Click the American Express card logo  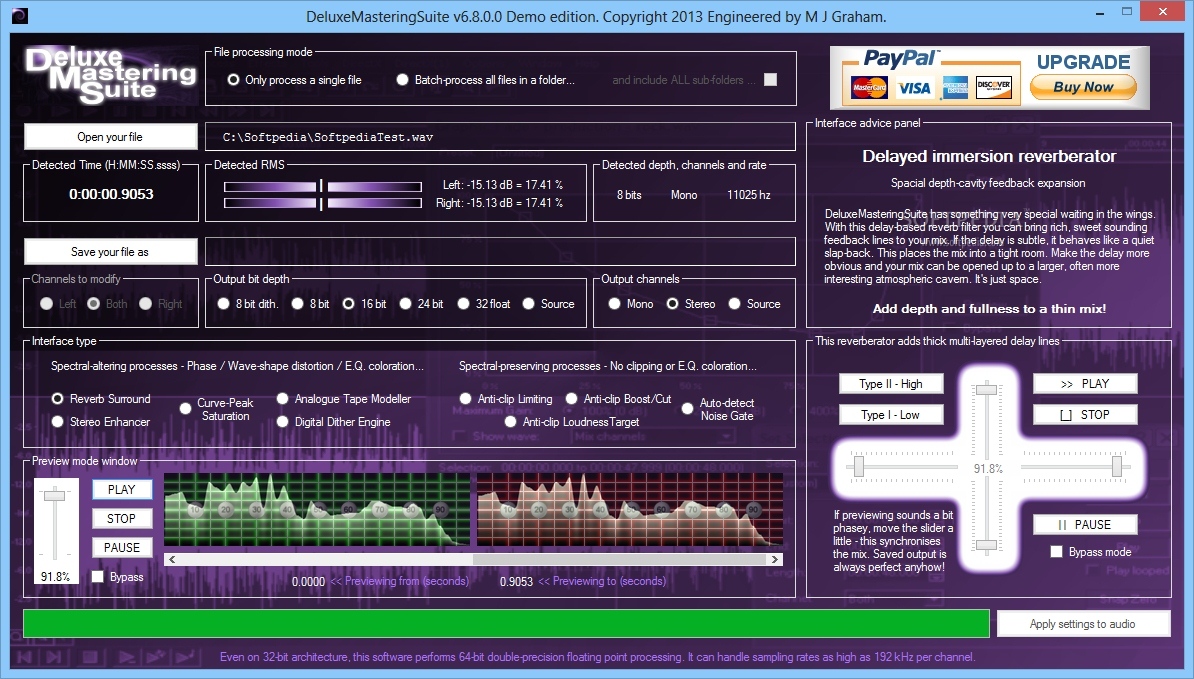[x=955, y=88]
